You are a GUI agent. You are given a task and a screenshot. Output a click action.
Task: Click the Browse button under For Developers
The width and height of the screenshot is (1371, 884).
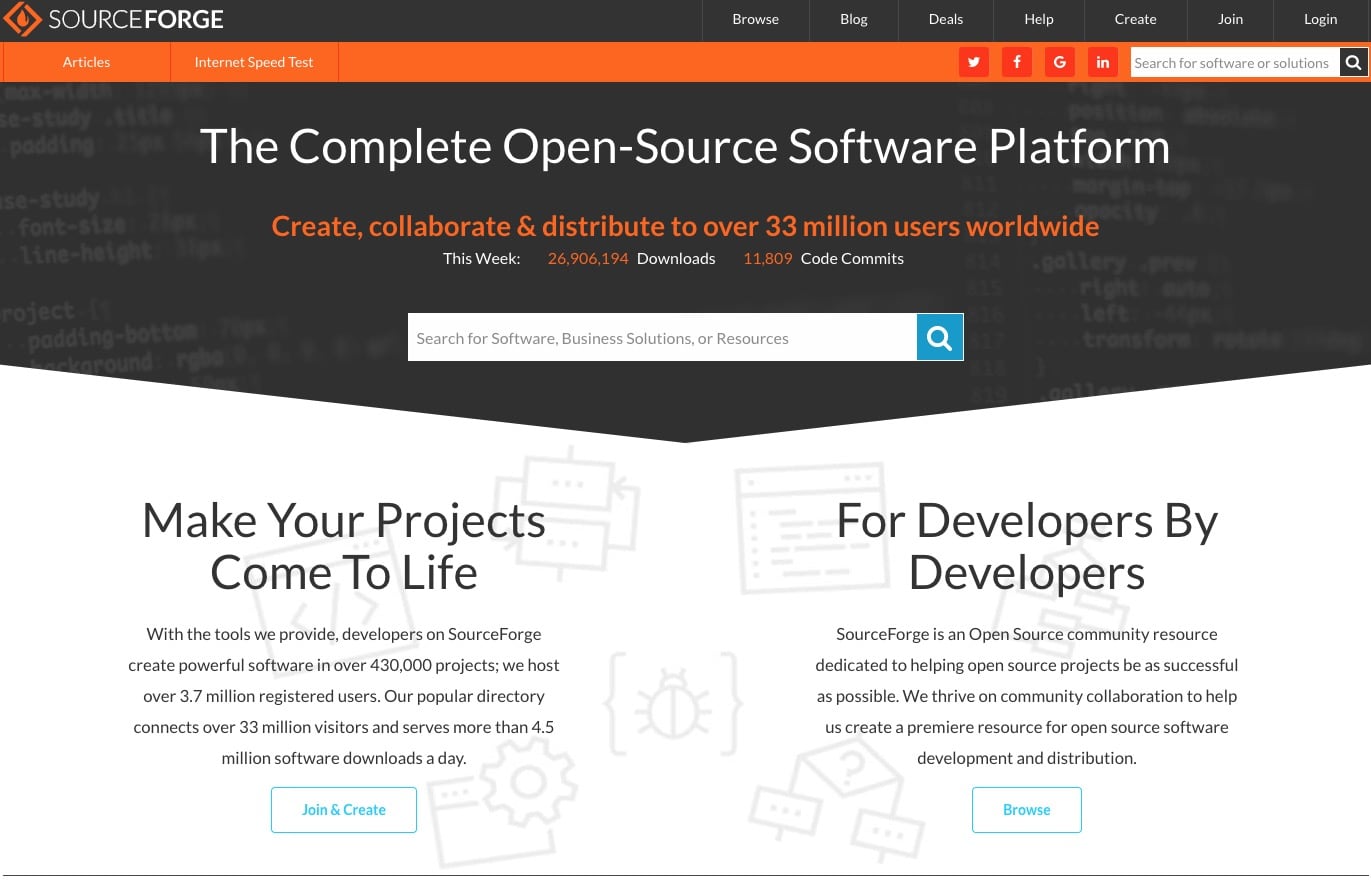coord(1026,809)
